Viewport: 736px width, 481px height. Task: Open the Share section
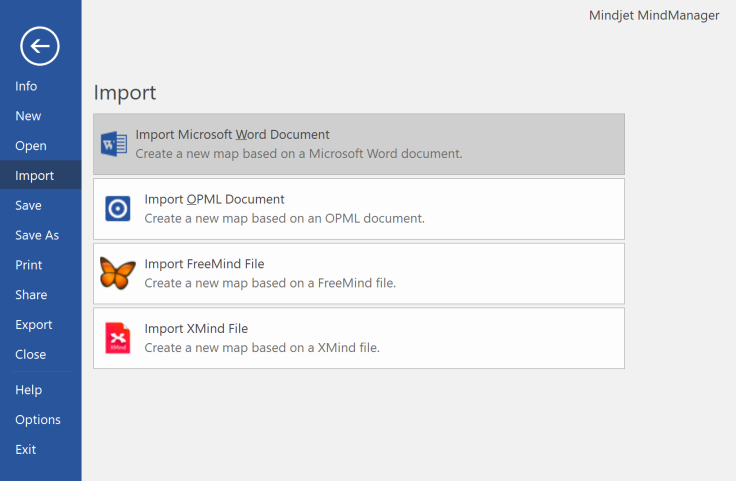[x=31, y=295]
